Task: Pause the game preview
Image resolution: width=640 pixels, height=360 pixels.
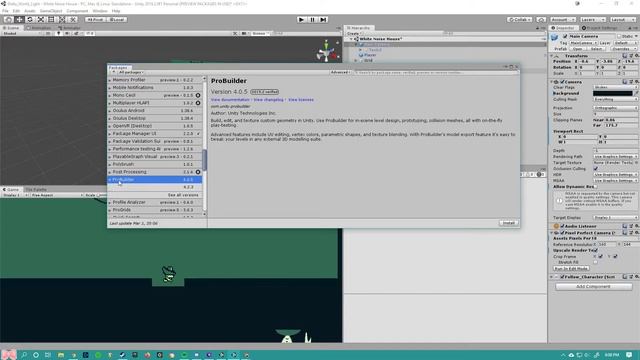Action: click(x=312, y=19)
